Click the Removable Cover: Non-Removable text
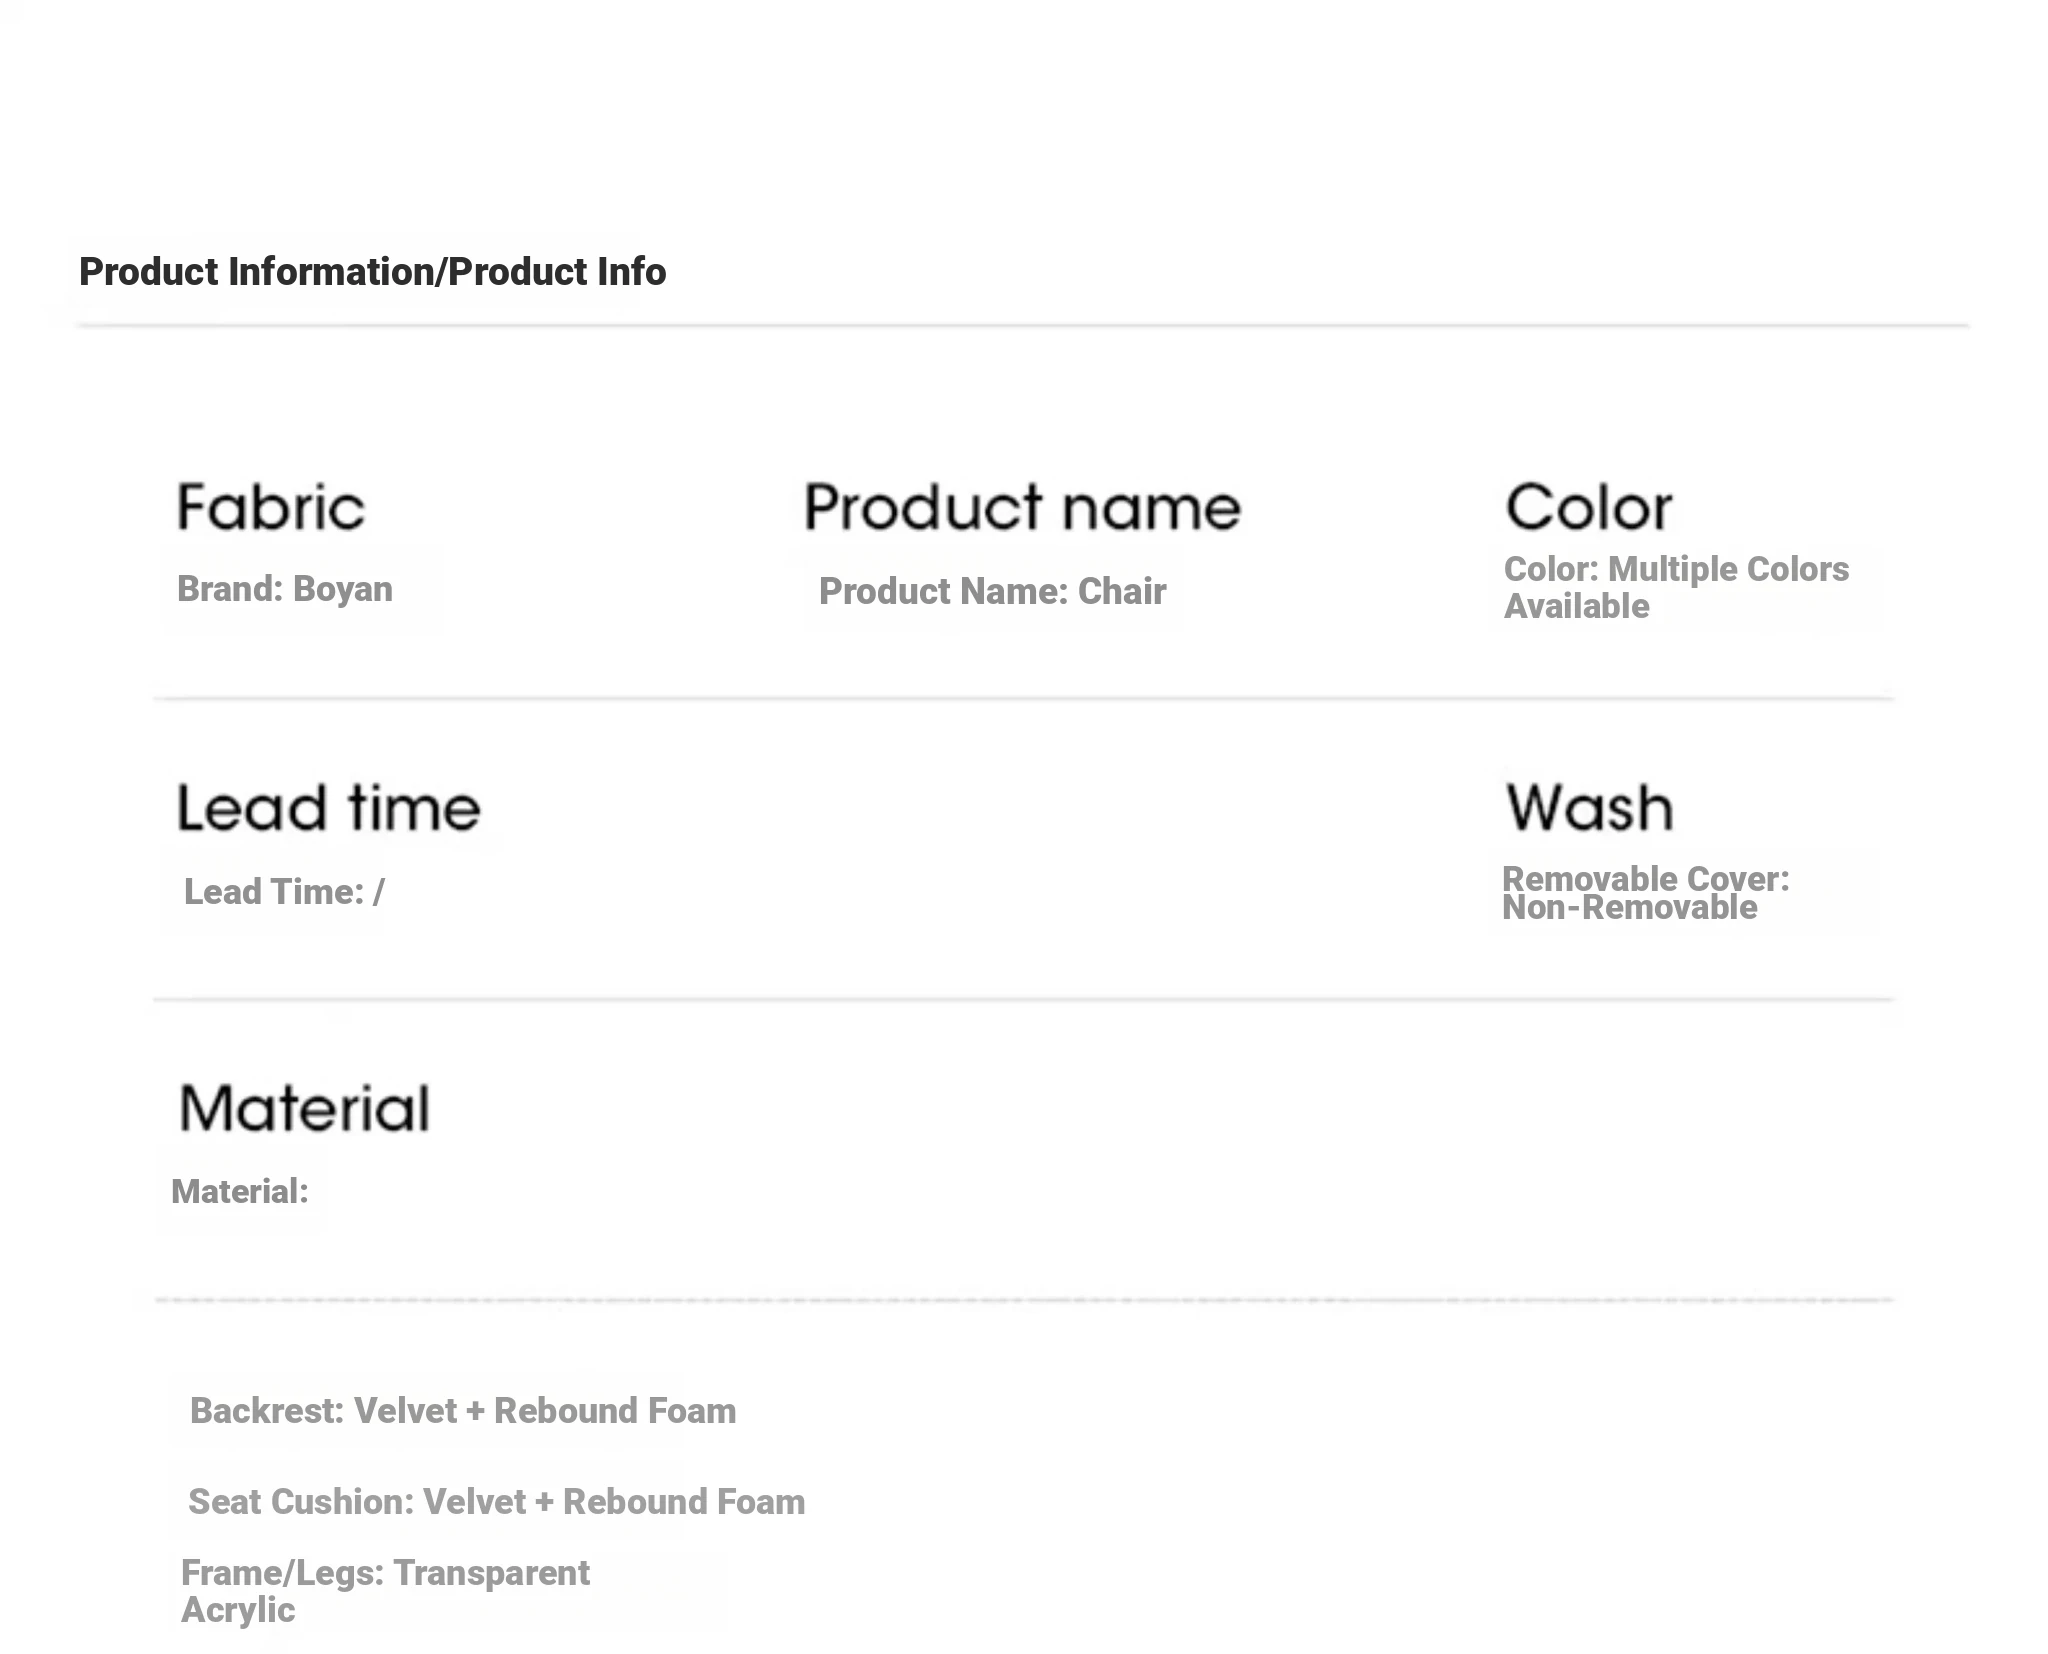Viewport: 2048px width, 1654px height. (x=1645, y=893)
